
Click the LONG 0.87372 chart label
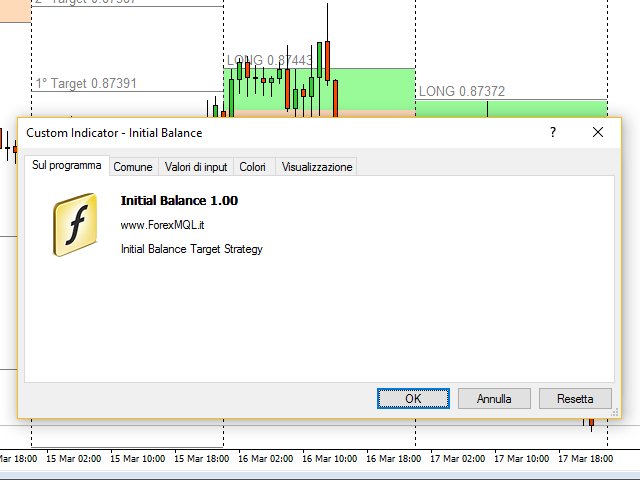click(462, 91)
